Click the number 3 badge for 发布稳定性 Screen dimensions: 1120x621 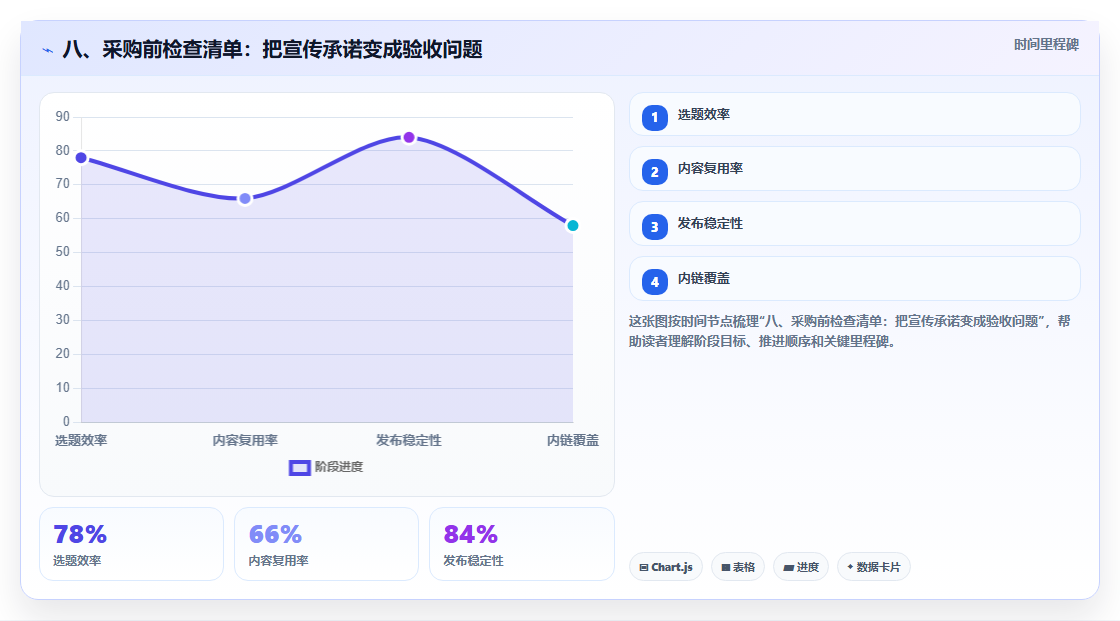[x=654, y=227]
